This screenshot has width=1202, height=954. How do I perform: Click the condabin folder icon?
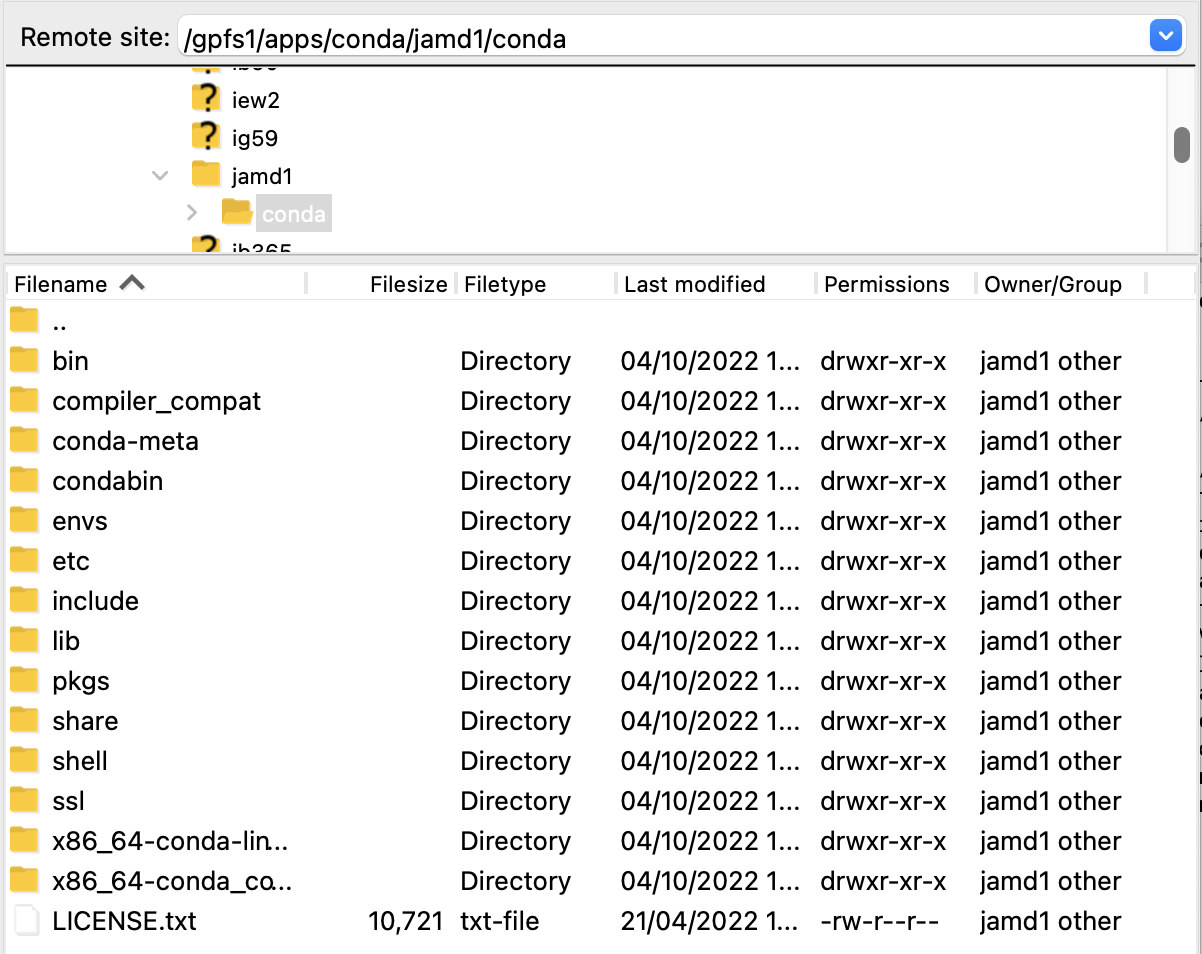tap(24, 480)
